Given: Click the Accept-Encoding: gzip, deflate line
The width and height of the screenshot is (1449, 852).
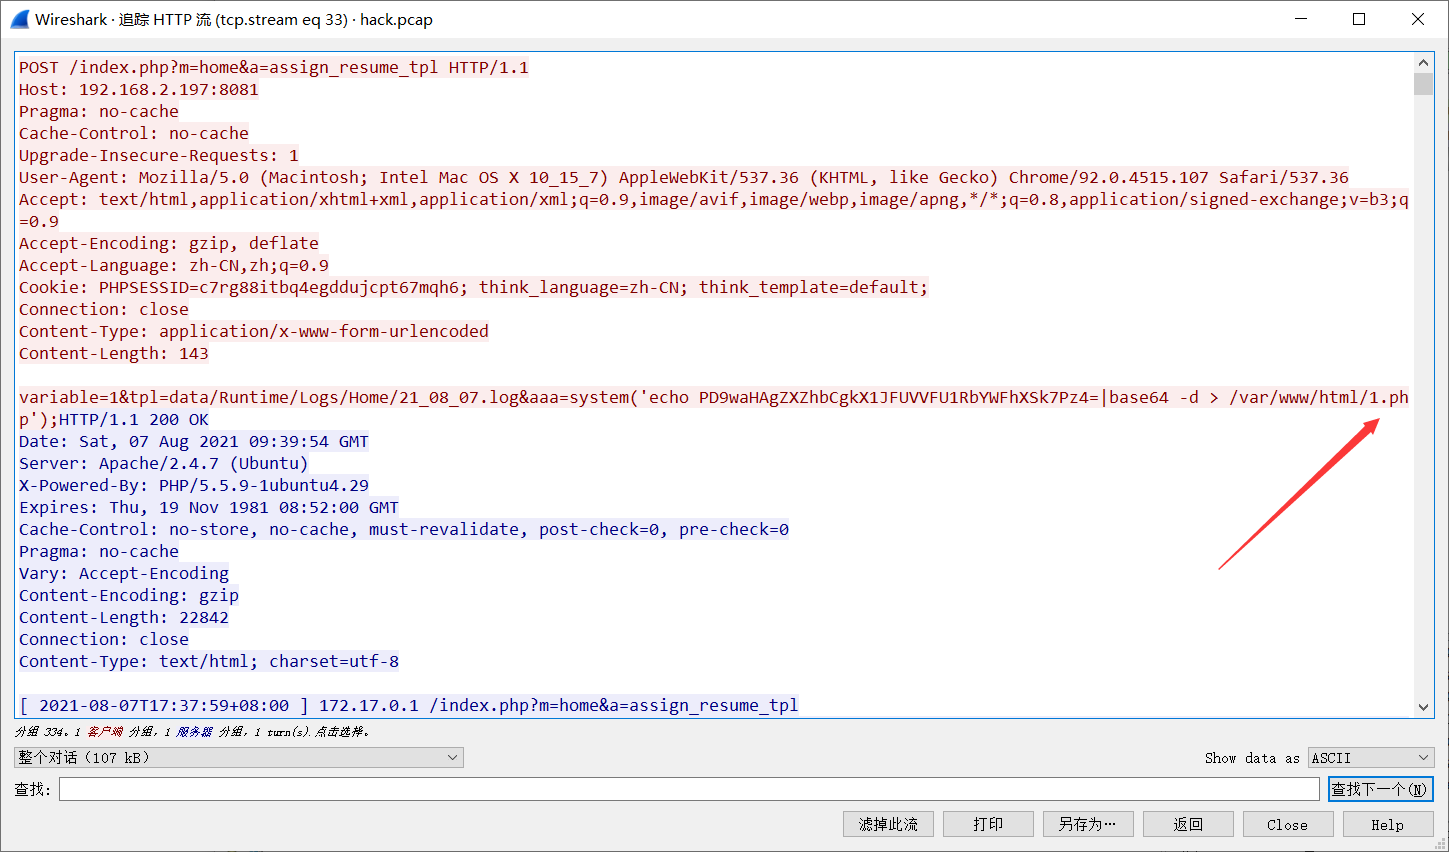Looking at the screenshot, I should coord(169,243).
